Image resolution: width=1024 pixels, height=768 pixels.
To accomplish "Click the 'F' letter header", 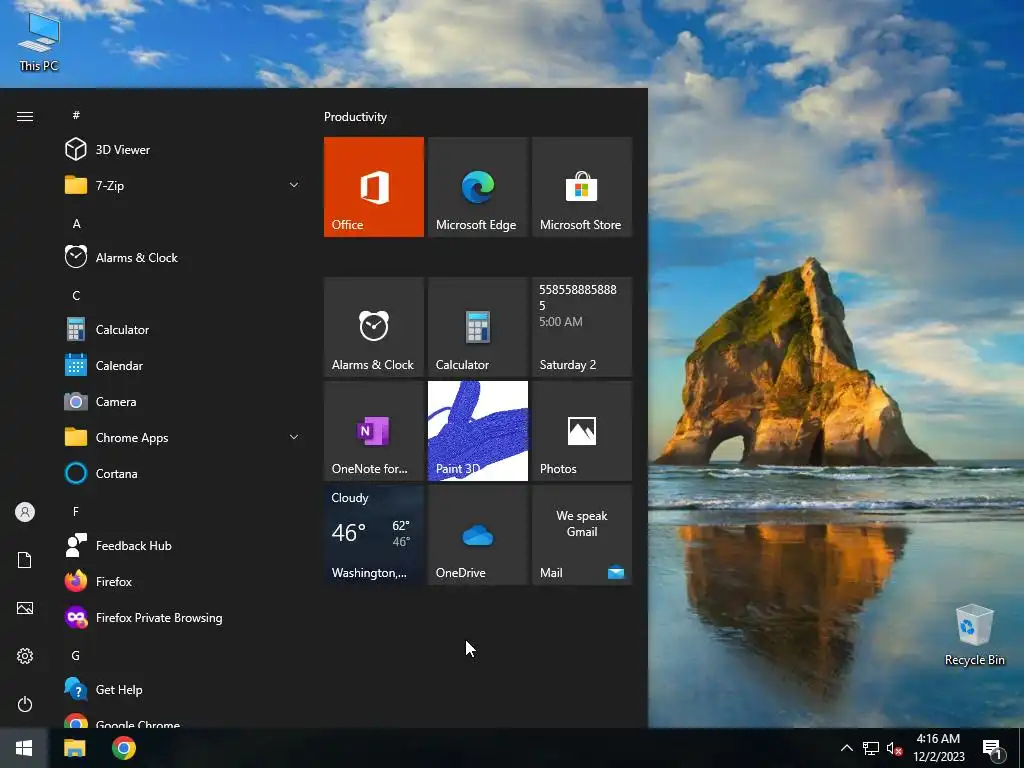I will tap(76, 511).
